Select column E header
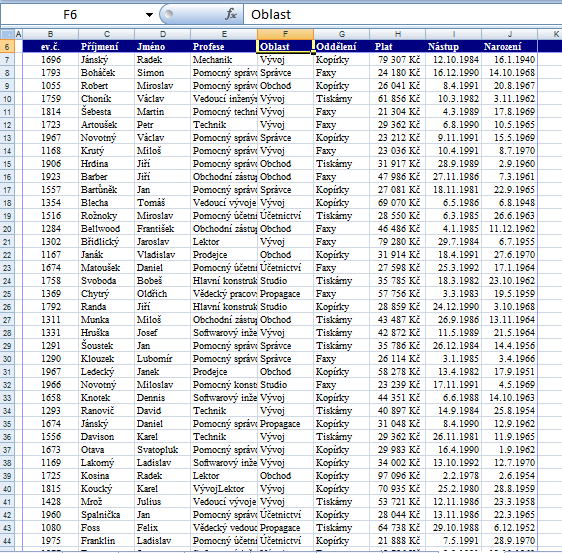Screen dimensions: 562x553 tap(224, 34)
